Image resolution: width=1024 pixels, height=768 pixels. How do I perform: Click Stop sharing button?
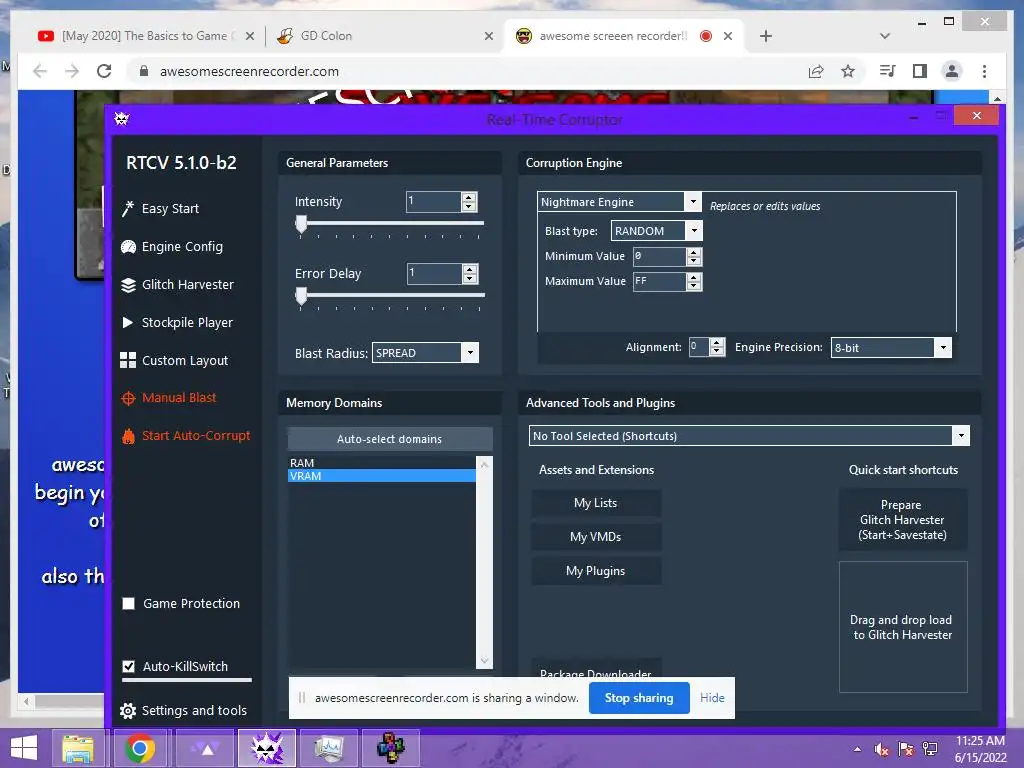[639, 698]
